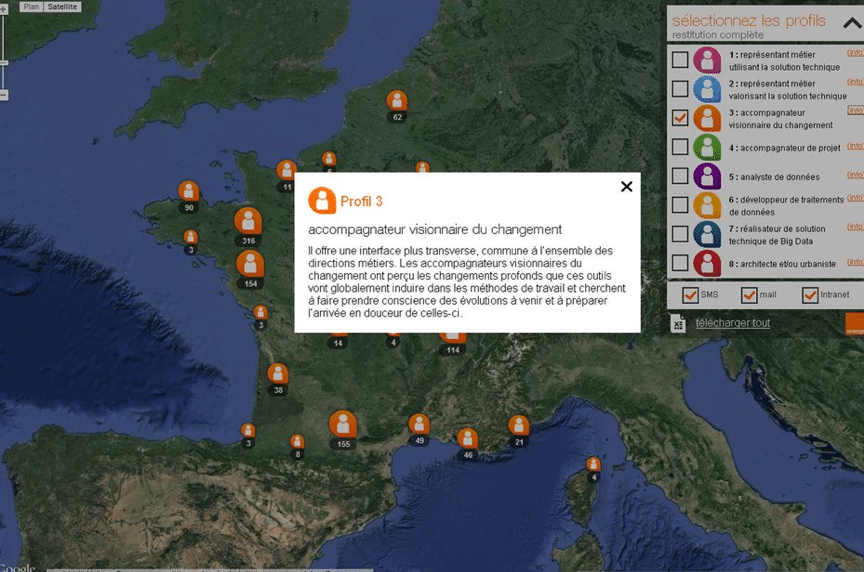Click the map marker labeled 316
Screen dimensions: 864x572
[x=248, y=221]
